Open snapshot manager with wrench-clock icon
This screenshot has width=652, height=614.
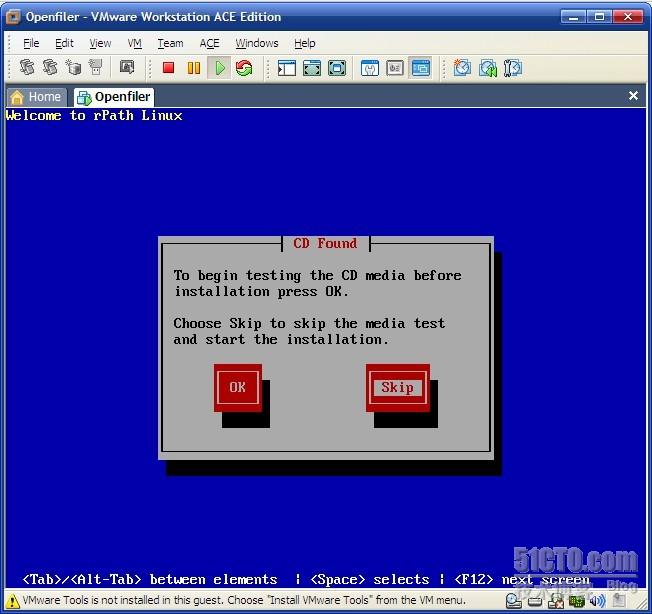click(513, 68)
